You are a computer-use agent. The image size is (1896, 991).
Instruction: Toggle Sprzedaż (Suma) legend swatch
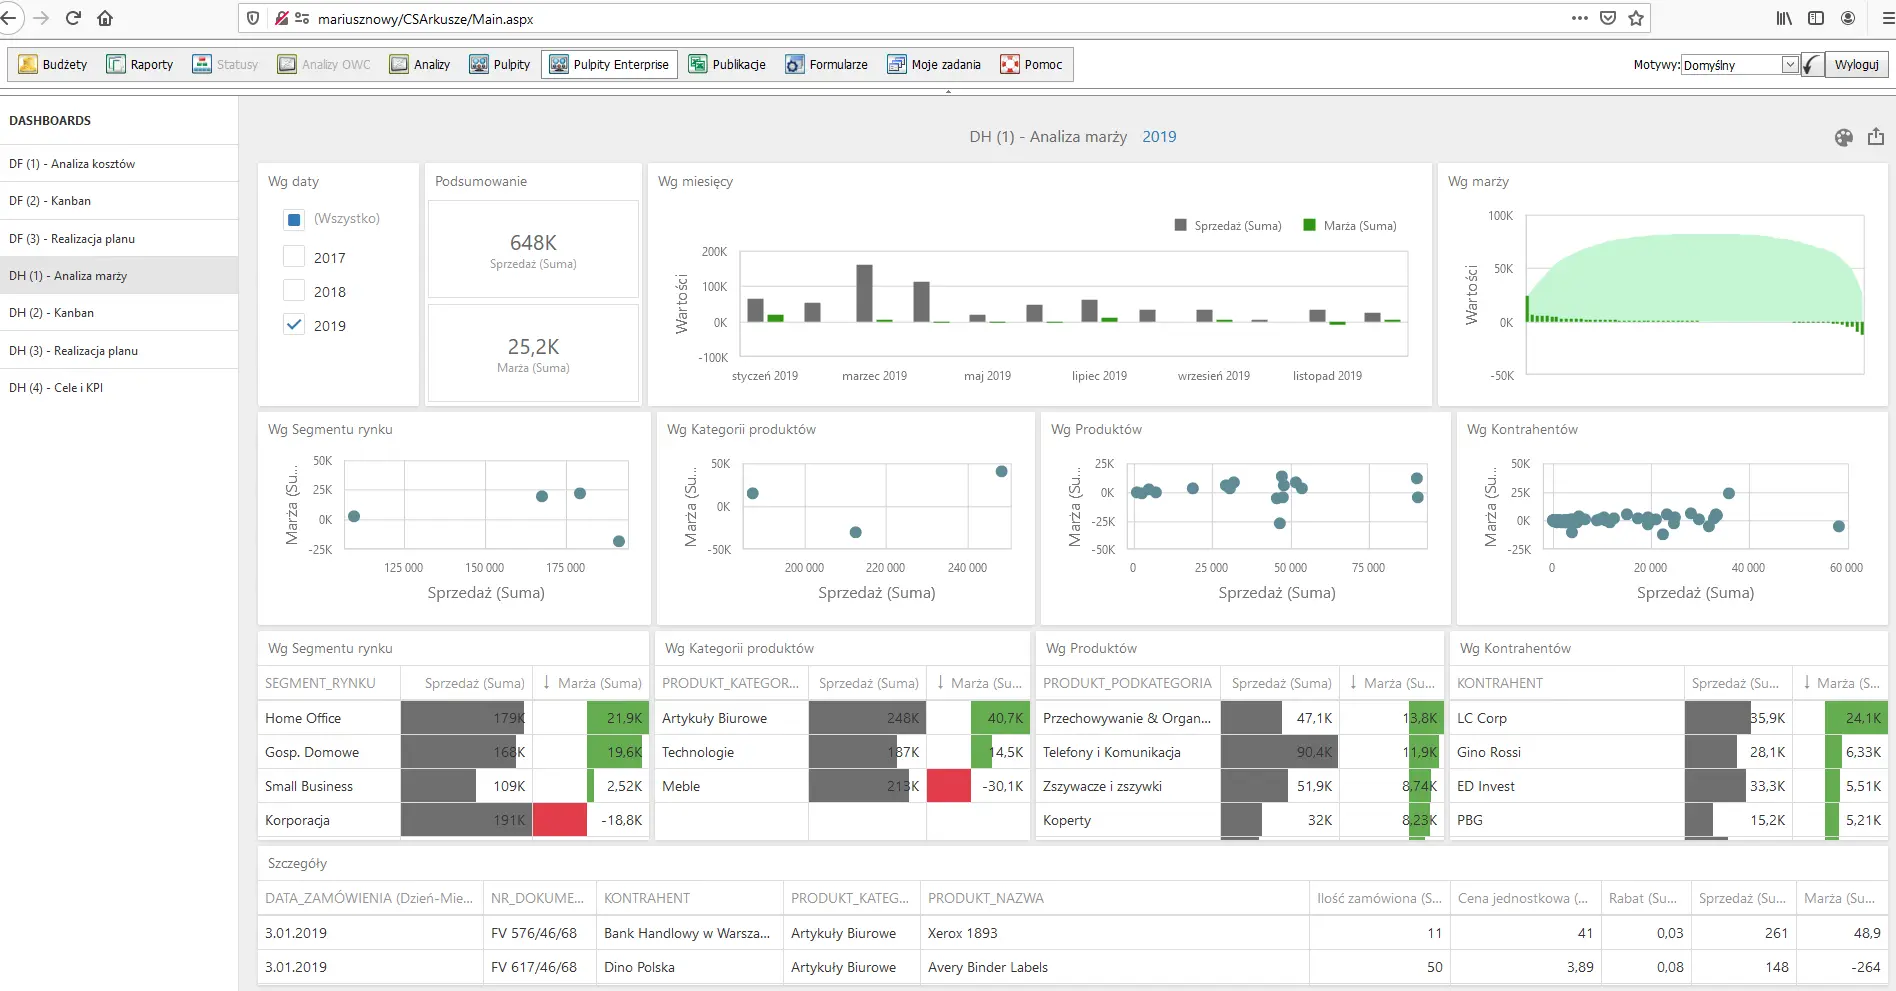(1180, 225)
